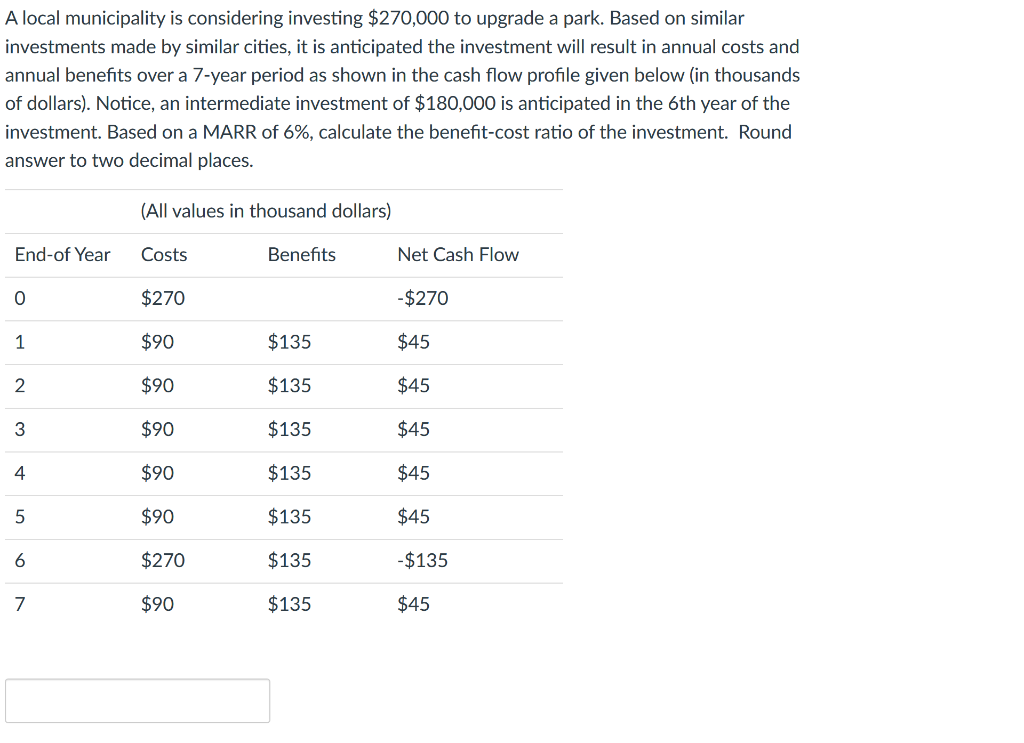Image resolution: width=1024 pixels, height=743 pixels.
Task: Click the year 1 cost $90 cell
Action: click(x=157, y=342)
